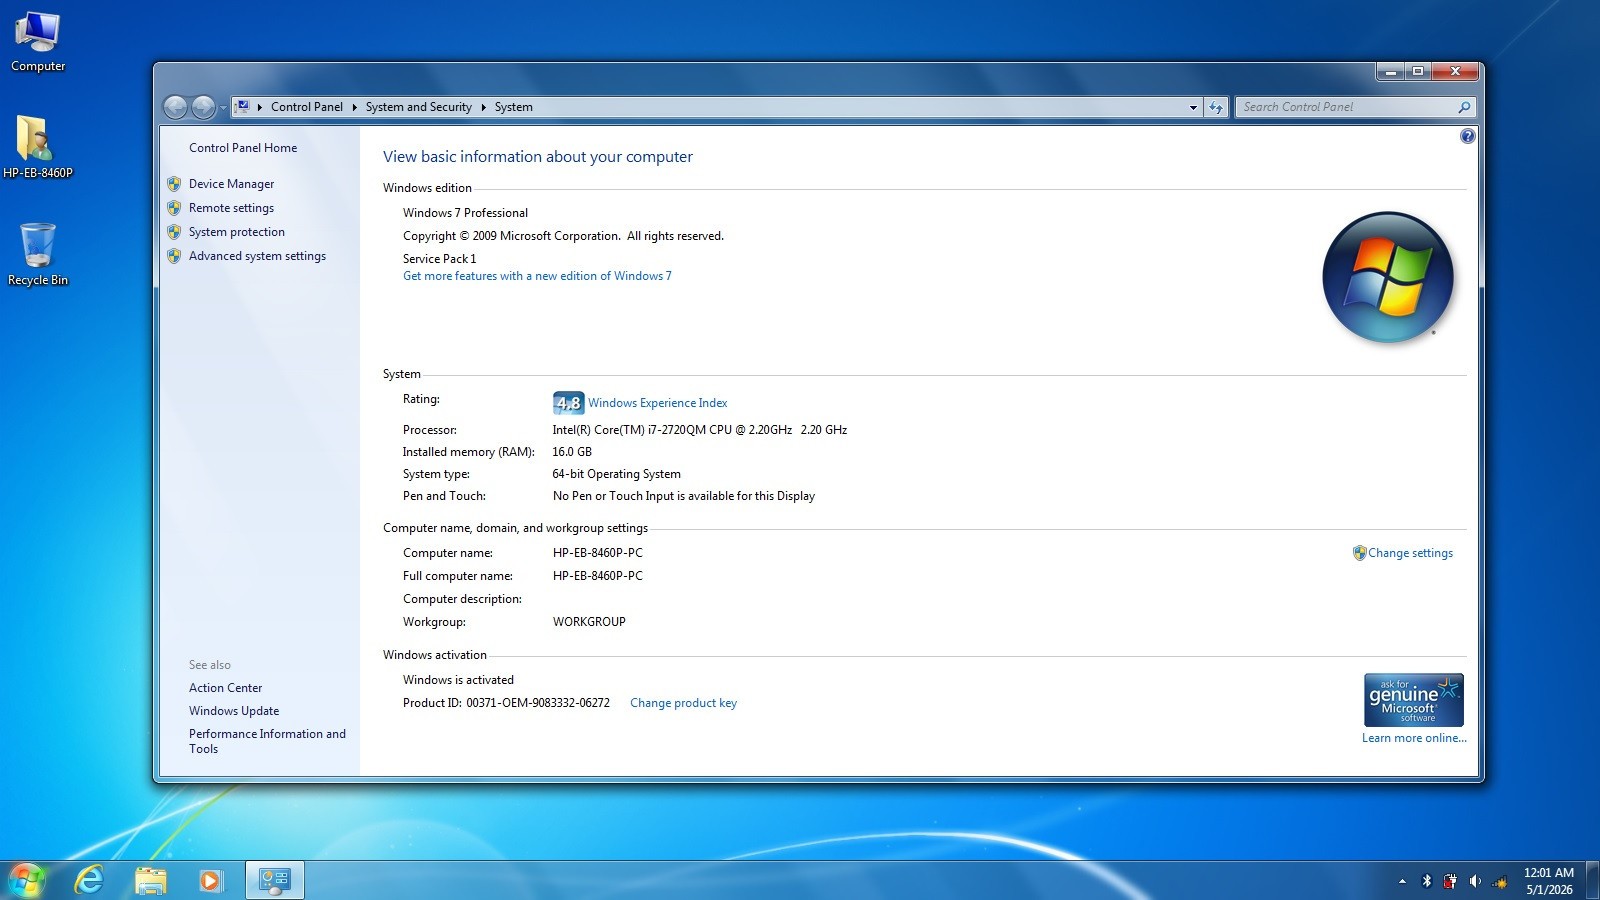The height and width of the screenshot is (900, 1600).
Task: Click the Search Control Panel field
Action: (1347, 107)
